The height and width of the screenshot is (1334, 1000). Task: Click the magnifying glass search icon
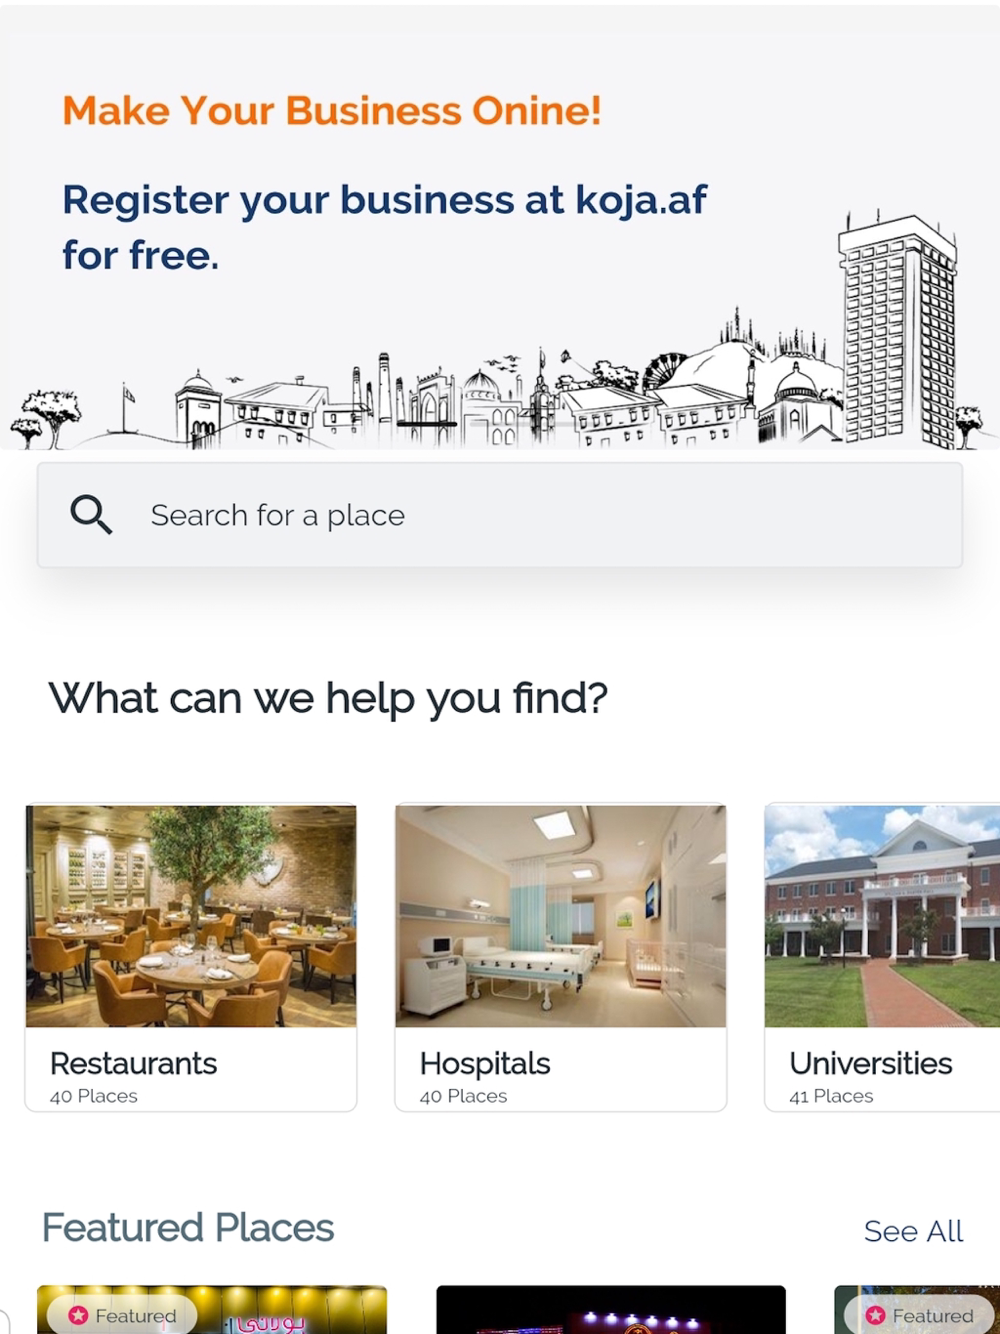[91, 515]
